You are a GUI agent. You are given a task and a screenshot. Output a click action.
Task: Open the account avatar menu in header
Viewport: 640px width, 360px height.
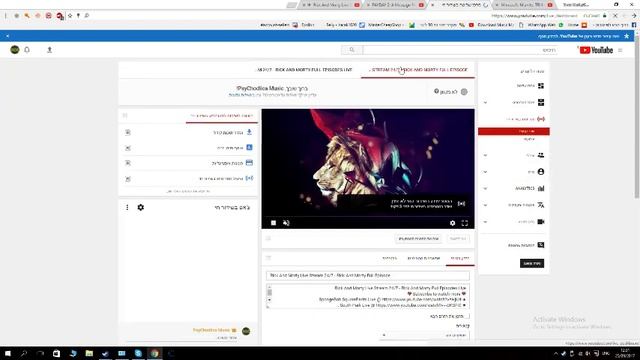click(15, 50)
